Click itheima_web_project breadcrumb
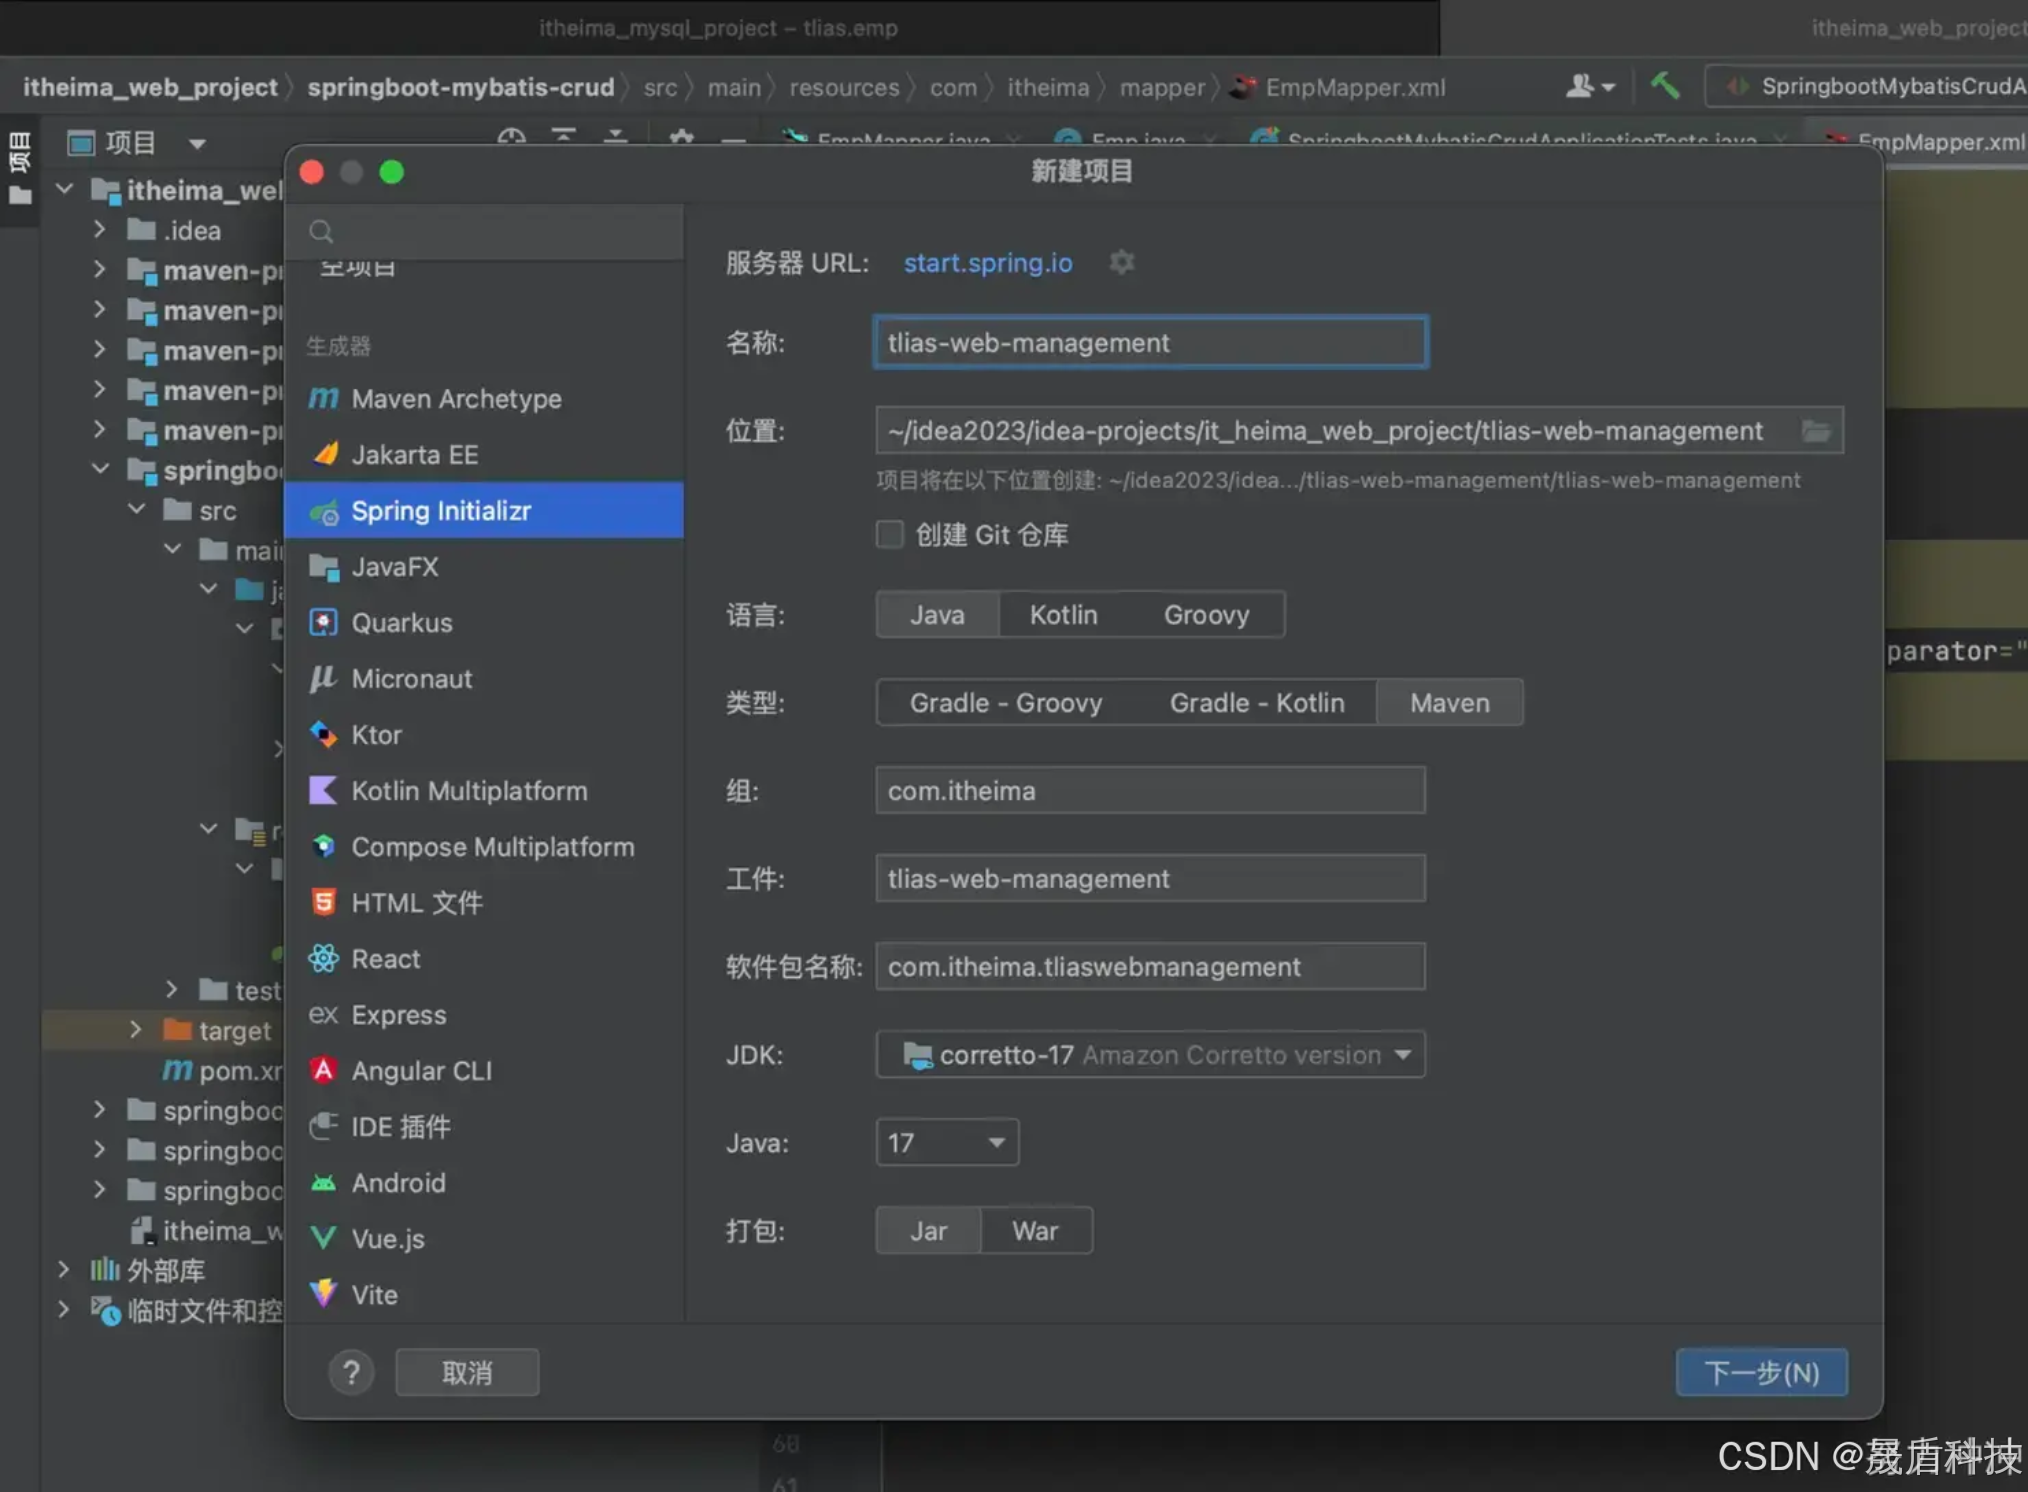This screenshot has width=2028, height=1492. coord(150,87)
